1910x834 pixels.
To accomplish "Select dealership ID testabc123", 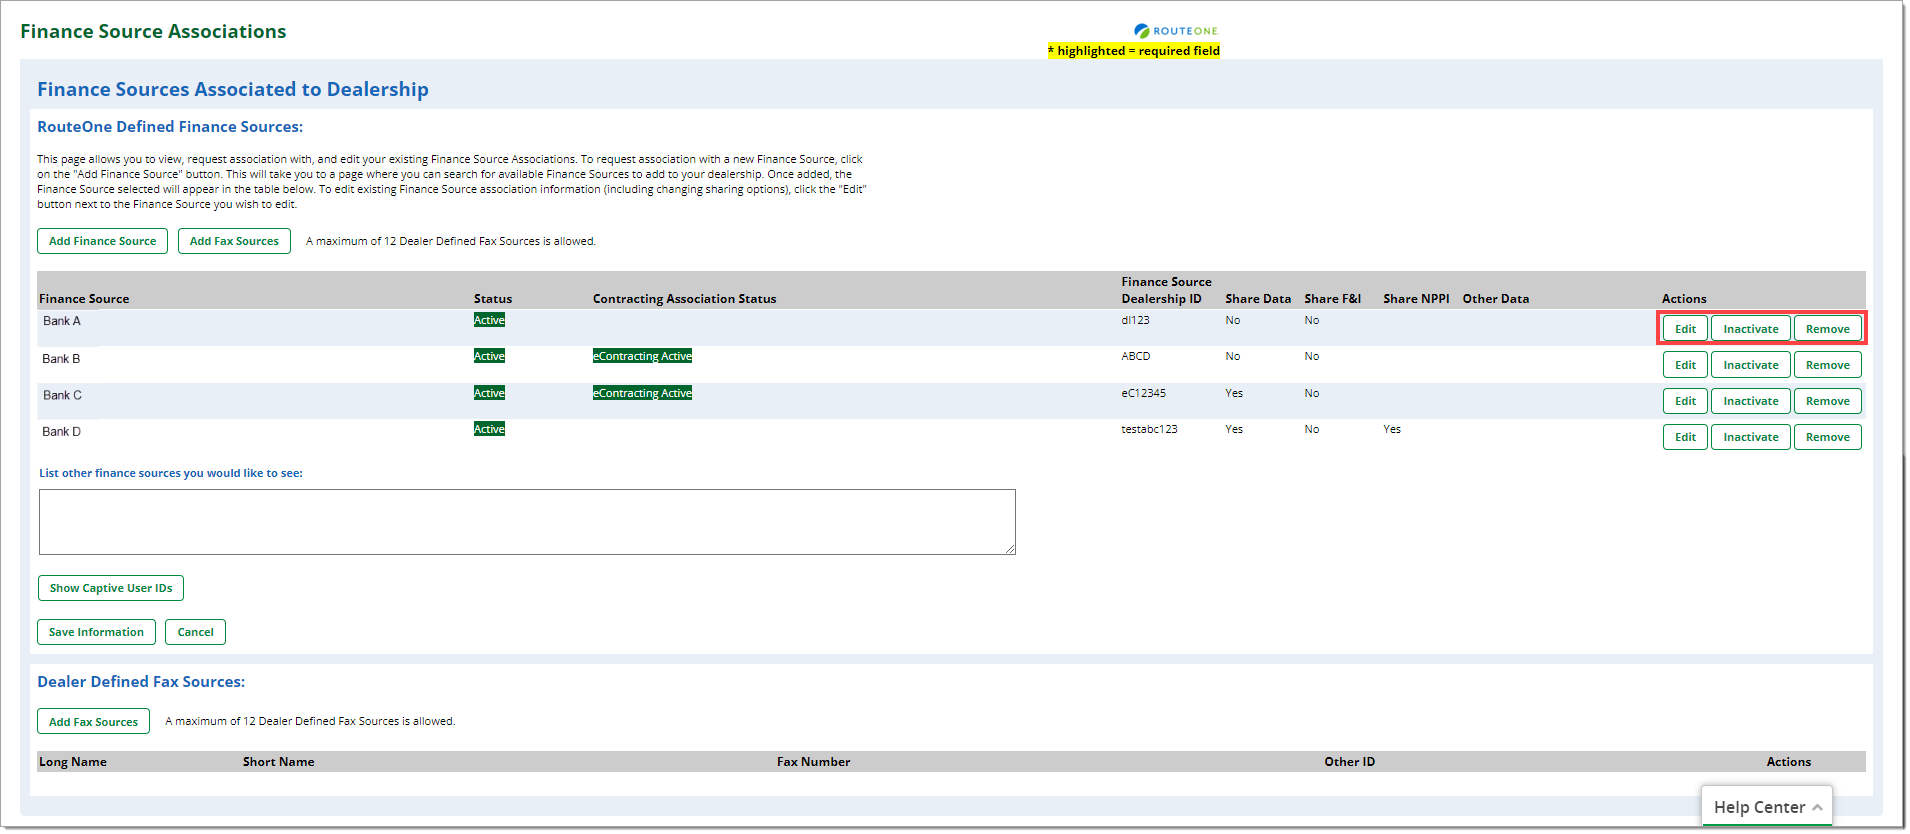I will [x=1149, y=429].
